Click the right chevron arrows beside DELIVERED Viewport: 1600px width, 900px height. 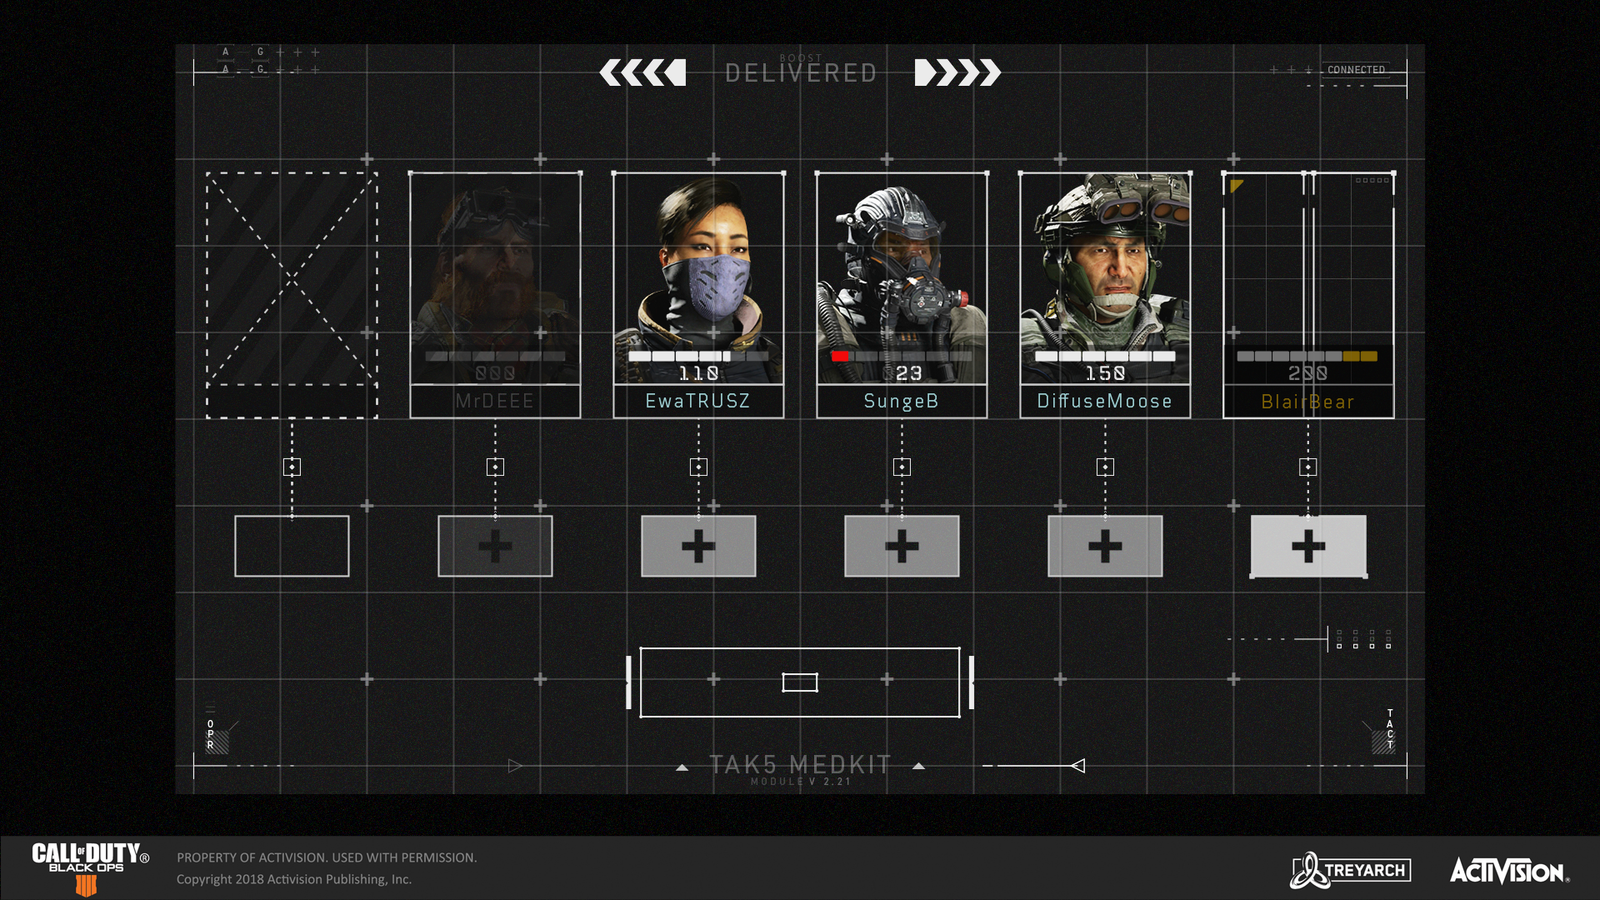957,73
